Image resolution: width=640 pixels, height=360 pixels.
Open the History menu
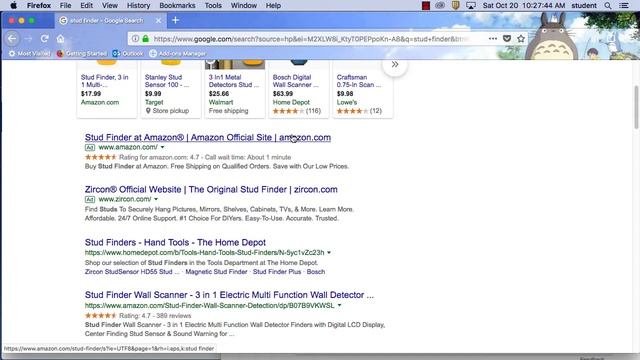(x=138, y=6)
